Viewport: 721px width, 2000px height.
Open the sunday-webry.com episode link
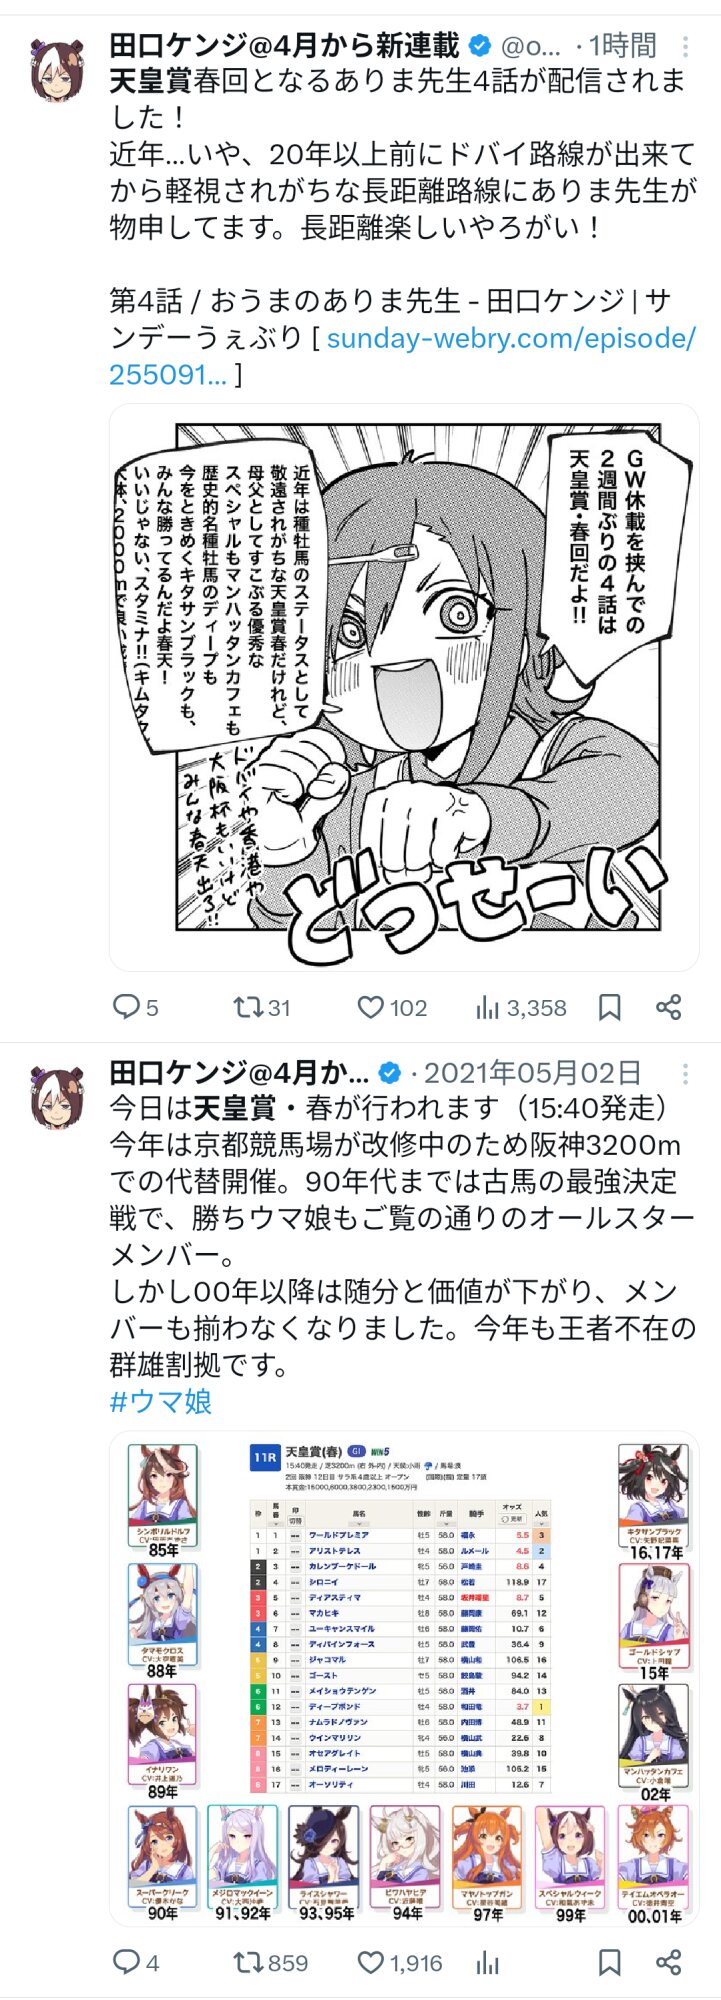(x=402, y=356)
